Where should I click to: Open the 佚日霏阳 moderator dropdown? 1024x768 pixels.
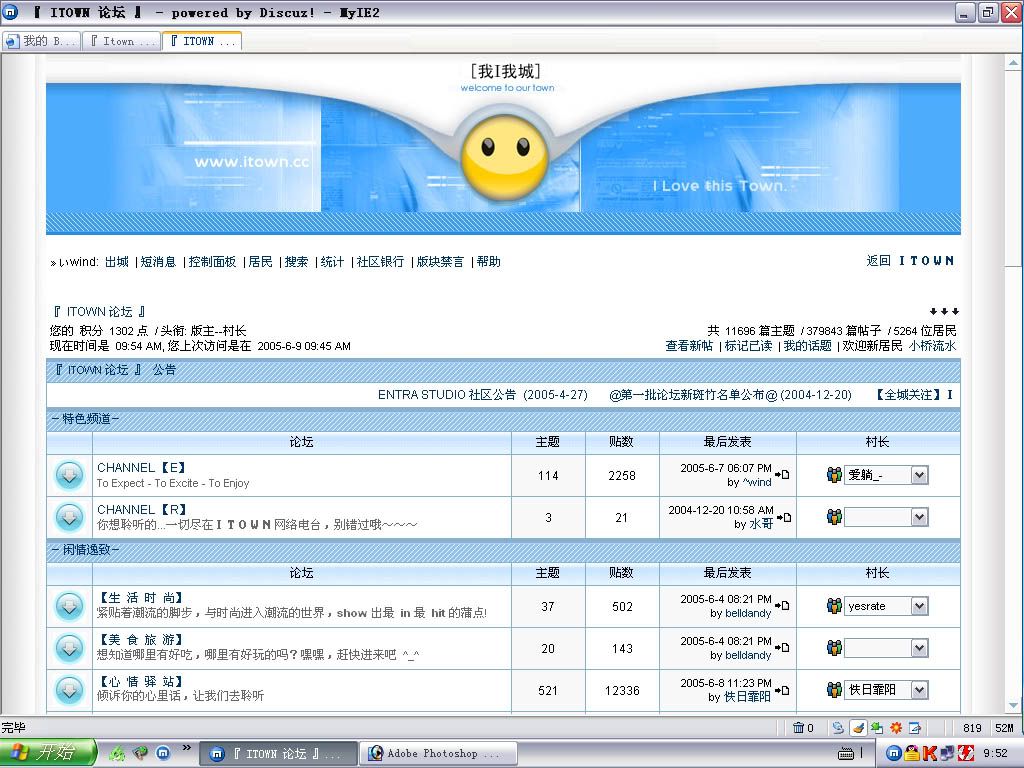[x=920, y=690]
